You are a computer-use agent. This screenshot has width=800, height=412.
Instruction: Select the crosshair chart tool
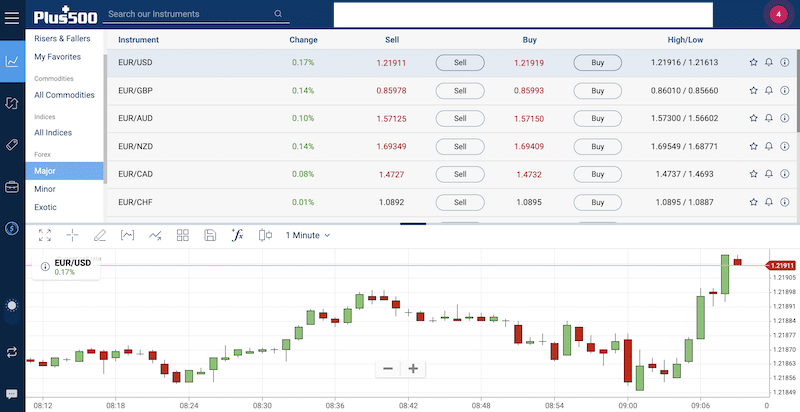(72, 235)
